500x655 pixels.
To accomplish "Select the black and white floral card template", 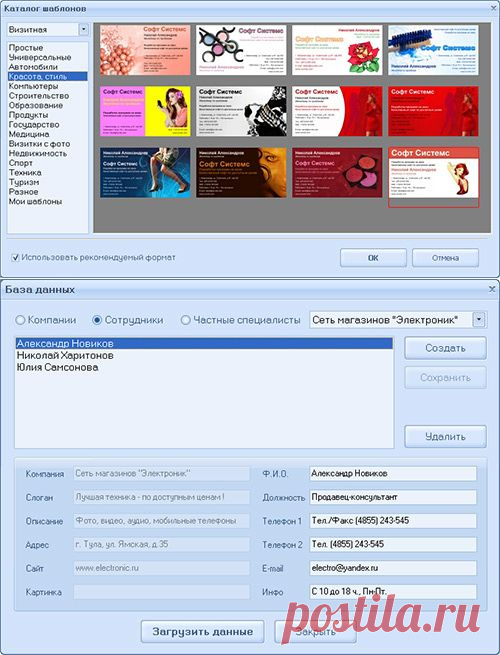I will coord(241,111).
